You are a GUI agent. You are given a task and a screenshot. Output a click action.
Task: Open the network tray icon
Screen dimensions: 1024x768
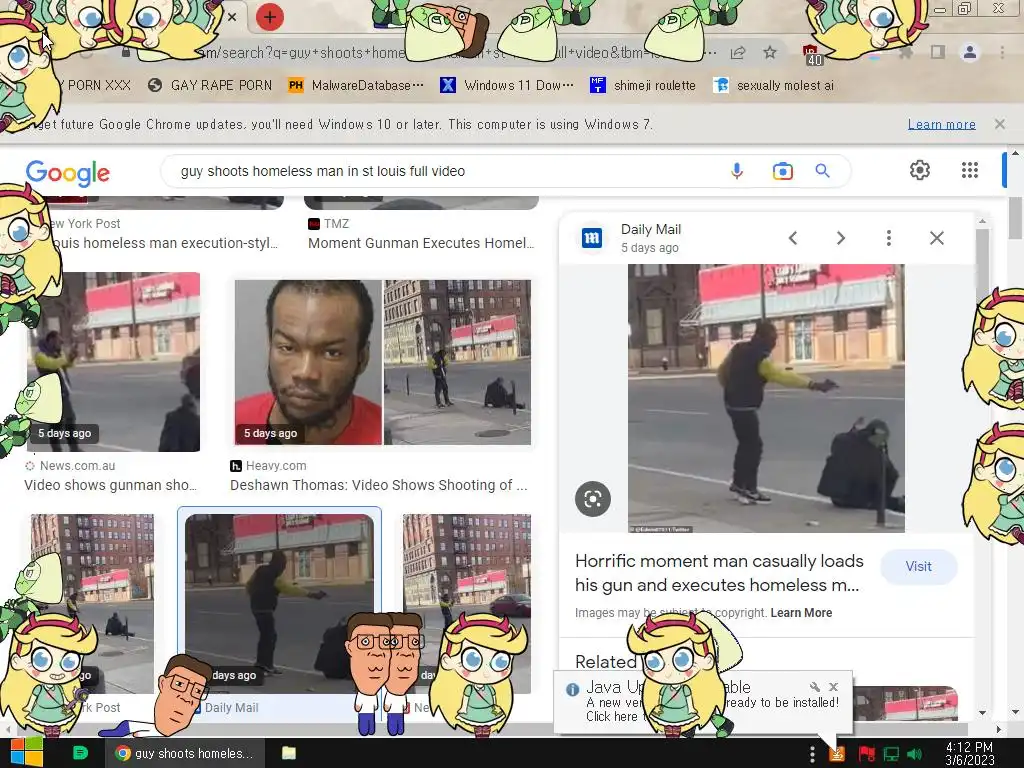[891, 754]
